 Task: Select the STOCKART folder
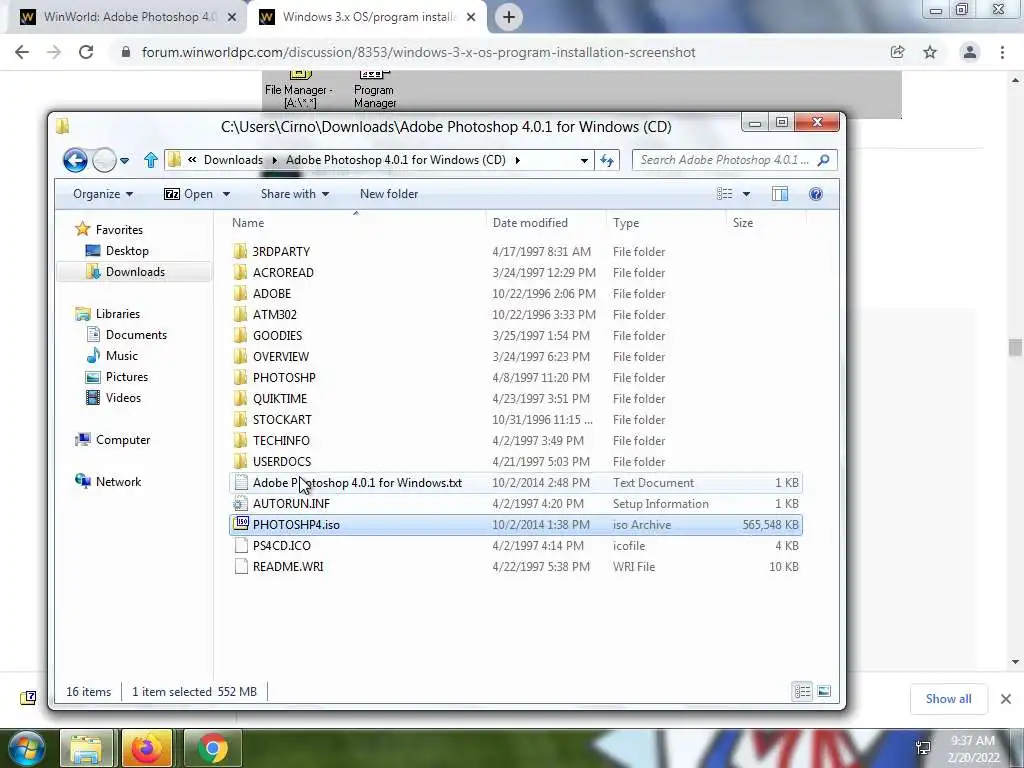click(282, 419)
